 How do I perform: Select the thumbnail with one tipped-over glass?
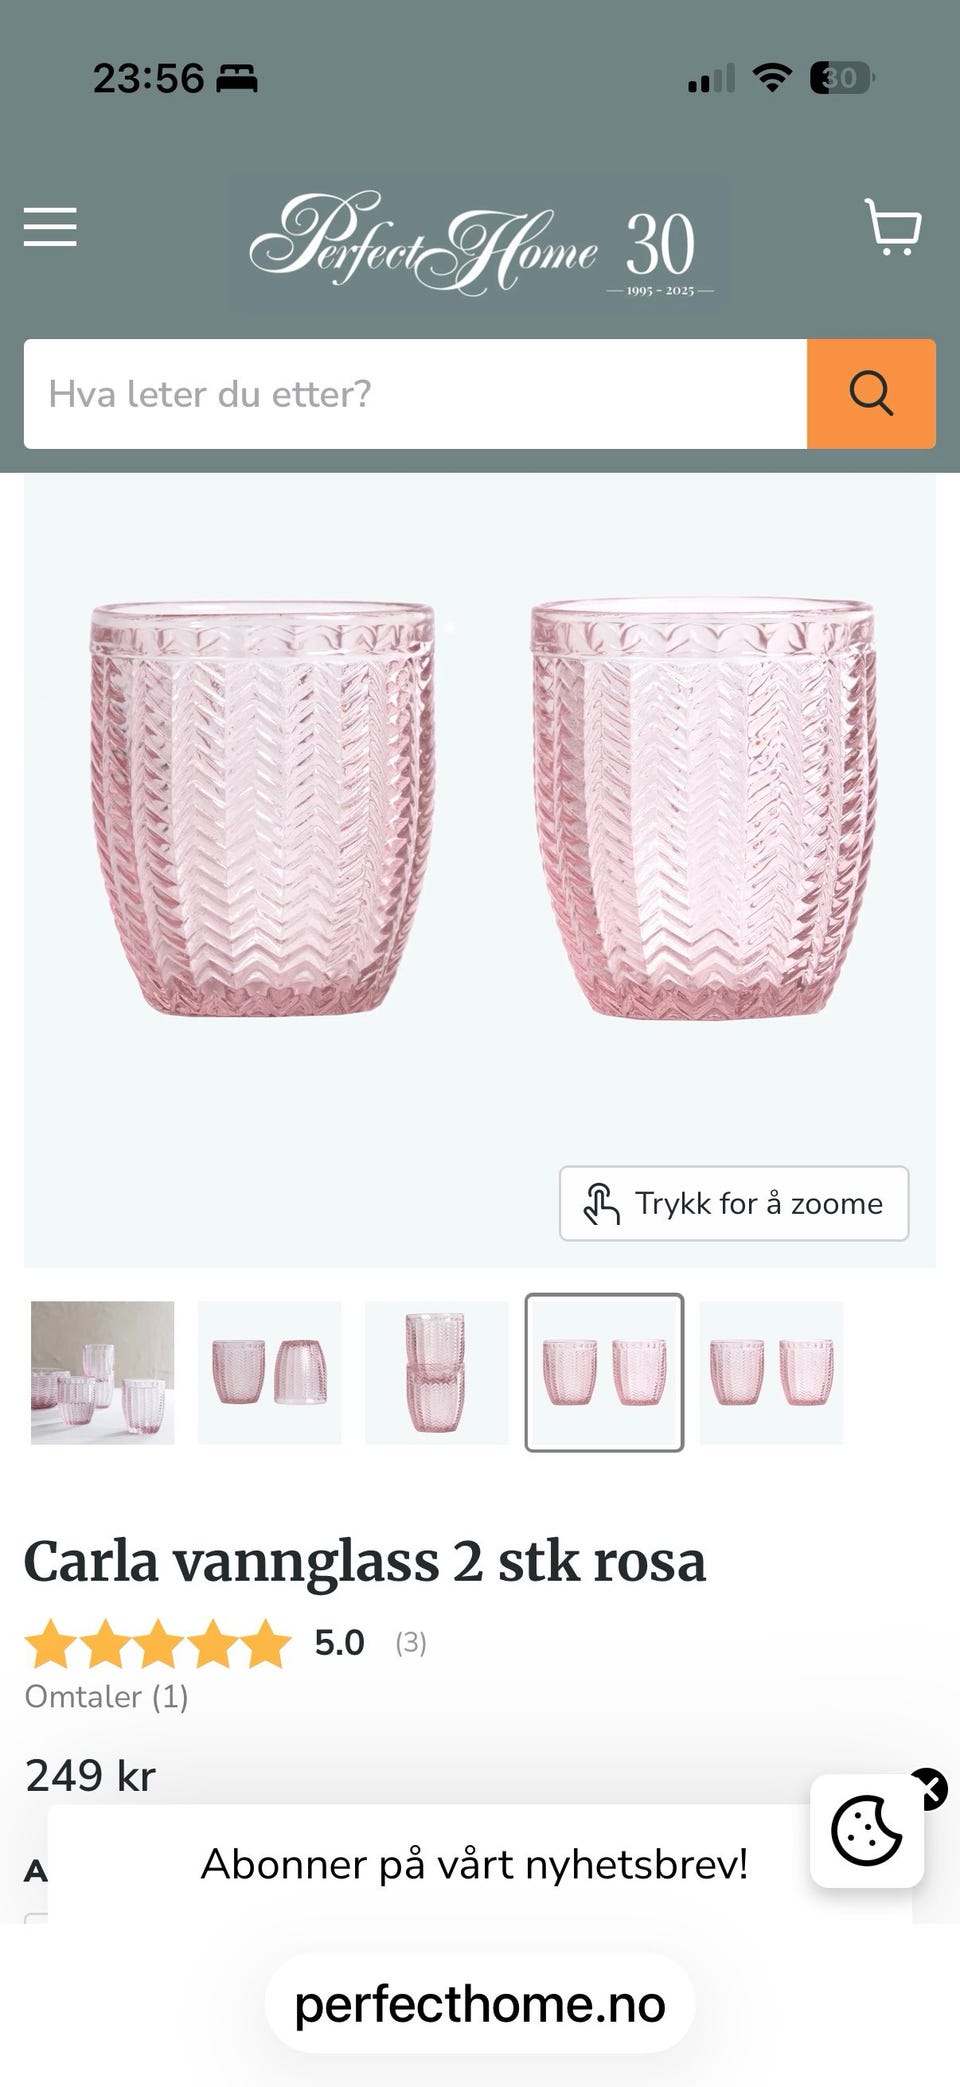(x=270, y=1372)
